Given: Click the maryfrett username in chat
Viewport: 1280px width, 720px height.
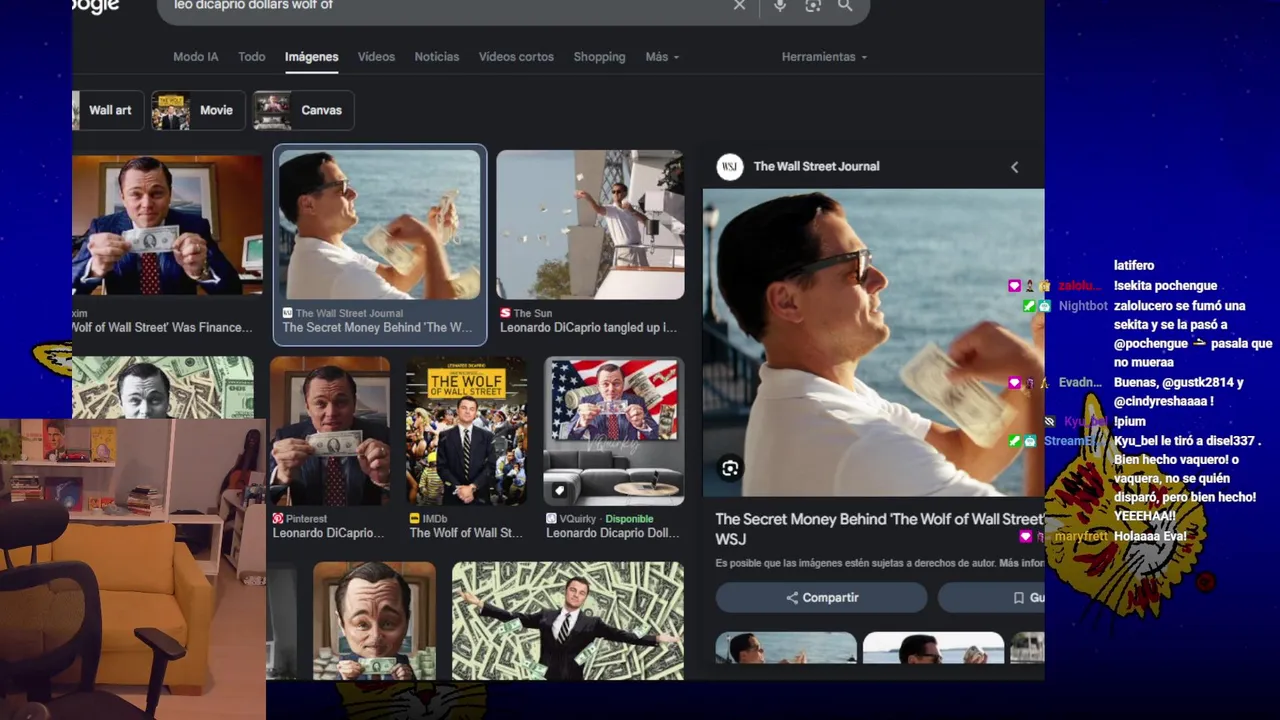Looking at the screenshot, I should click(1081, 536).
